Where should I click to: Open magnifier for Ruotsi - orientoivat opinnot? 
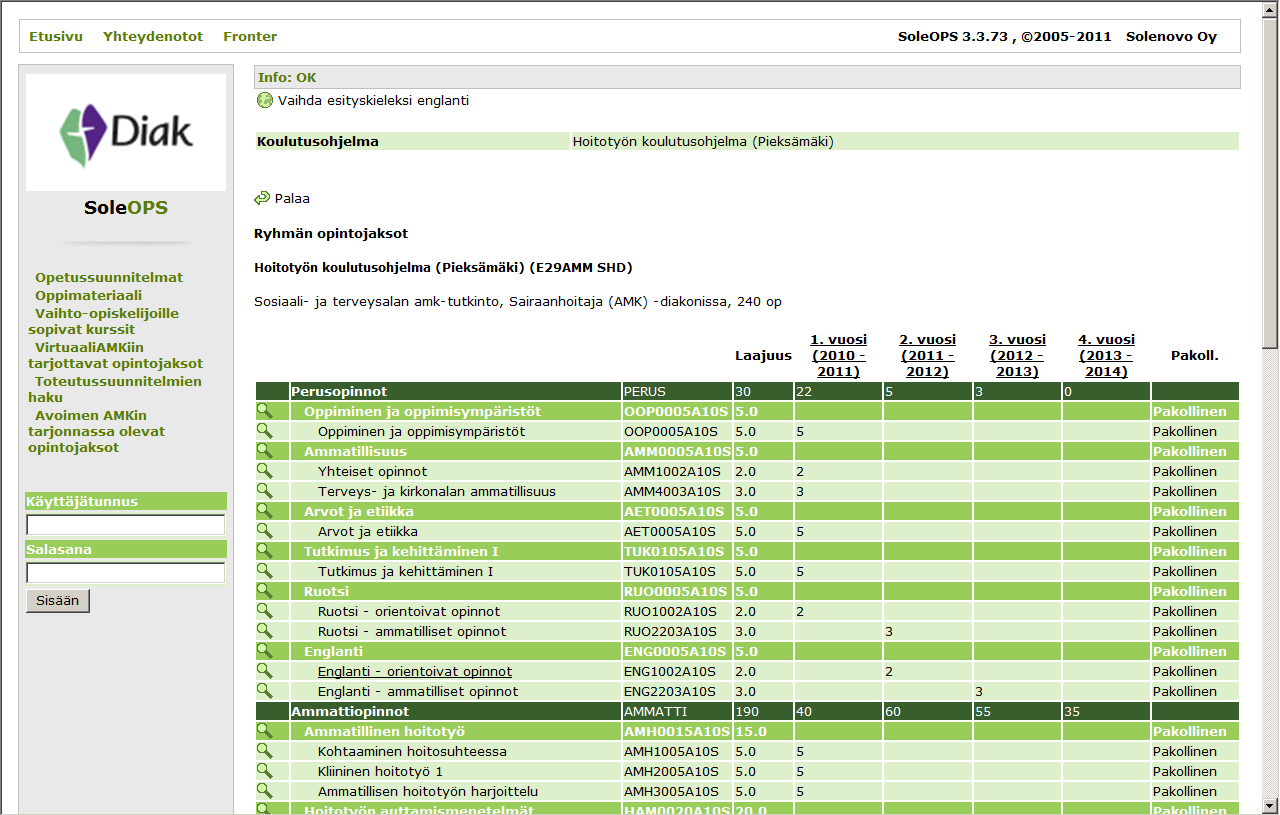click(x=265, y=611)
